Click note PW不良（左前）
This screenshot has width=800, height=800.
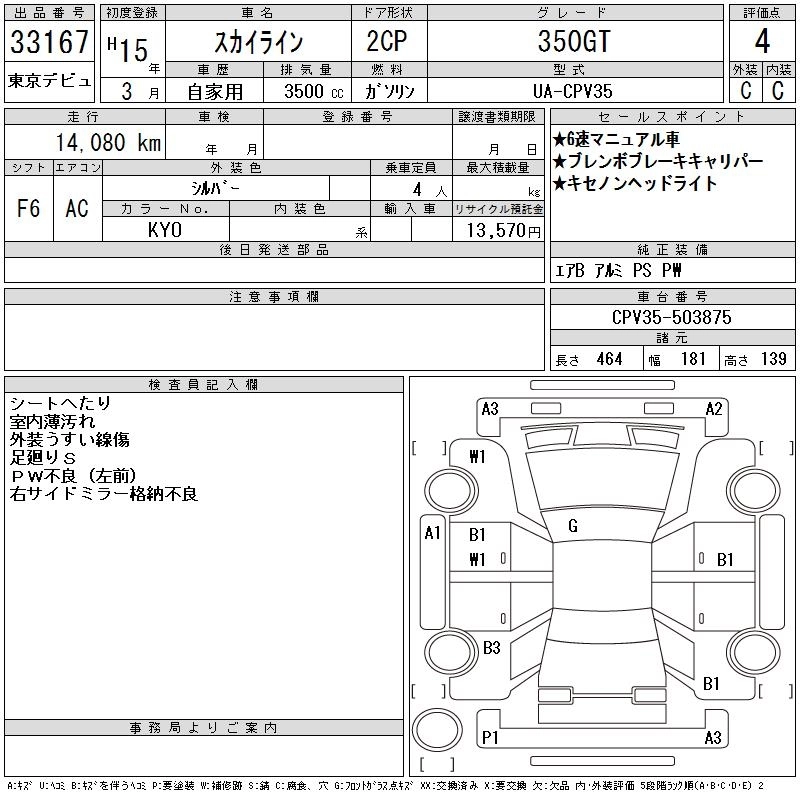click(x=73, y=476)
